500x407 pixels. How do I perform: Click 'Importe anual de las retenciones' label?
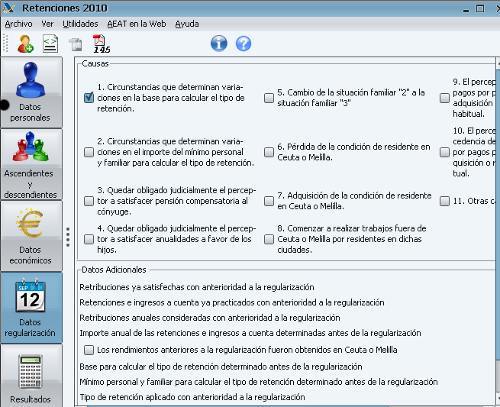250,333
